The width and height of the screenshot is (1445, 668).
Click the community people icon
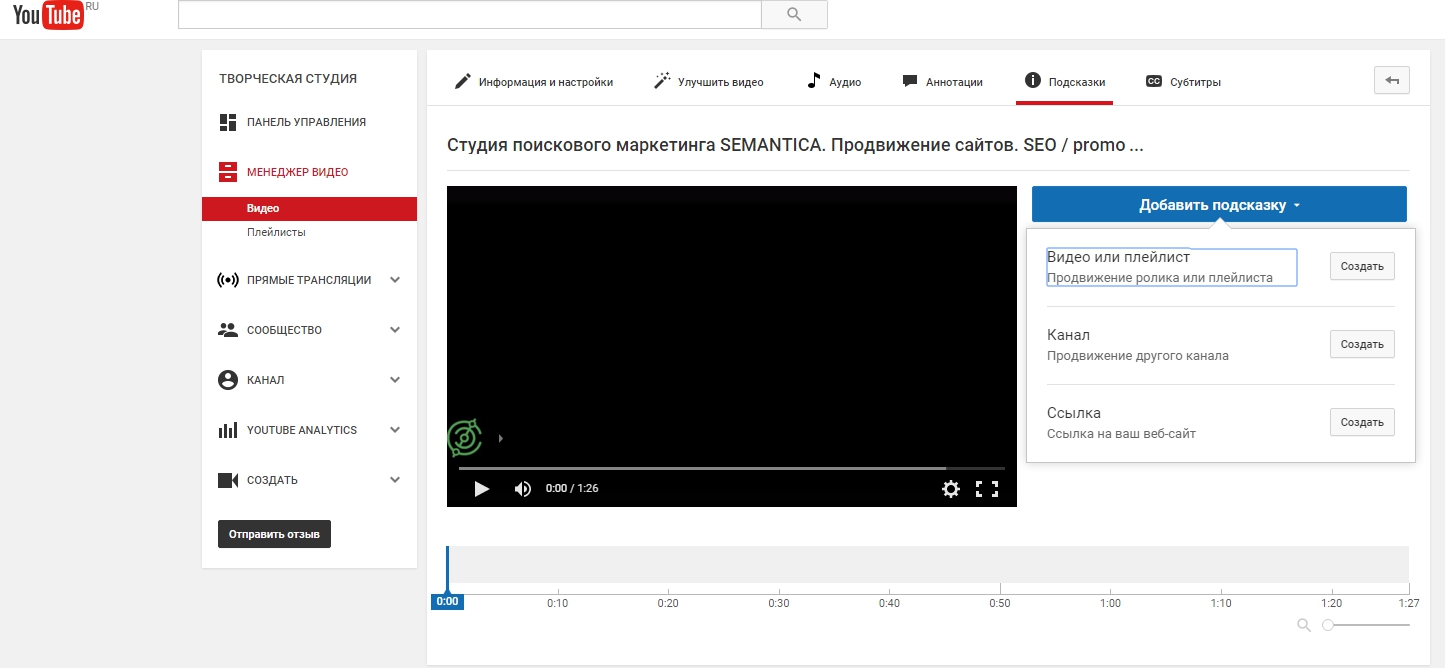click(x=227, y=330)
